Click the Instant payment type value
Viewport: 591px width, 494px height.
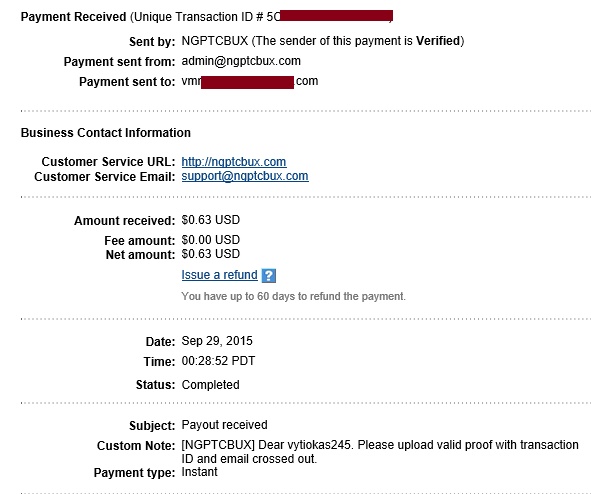[x=199, y=472]
